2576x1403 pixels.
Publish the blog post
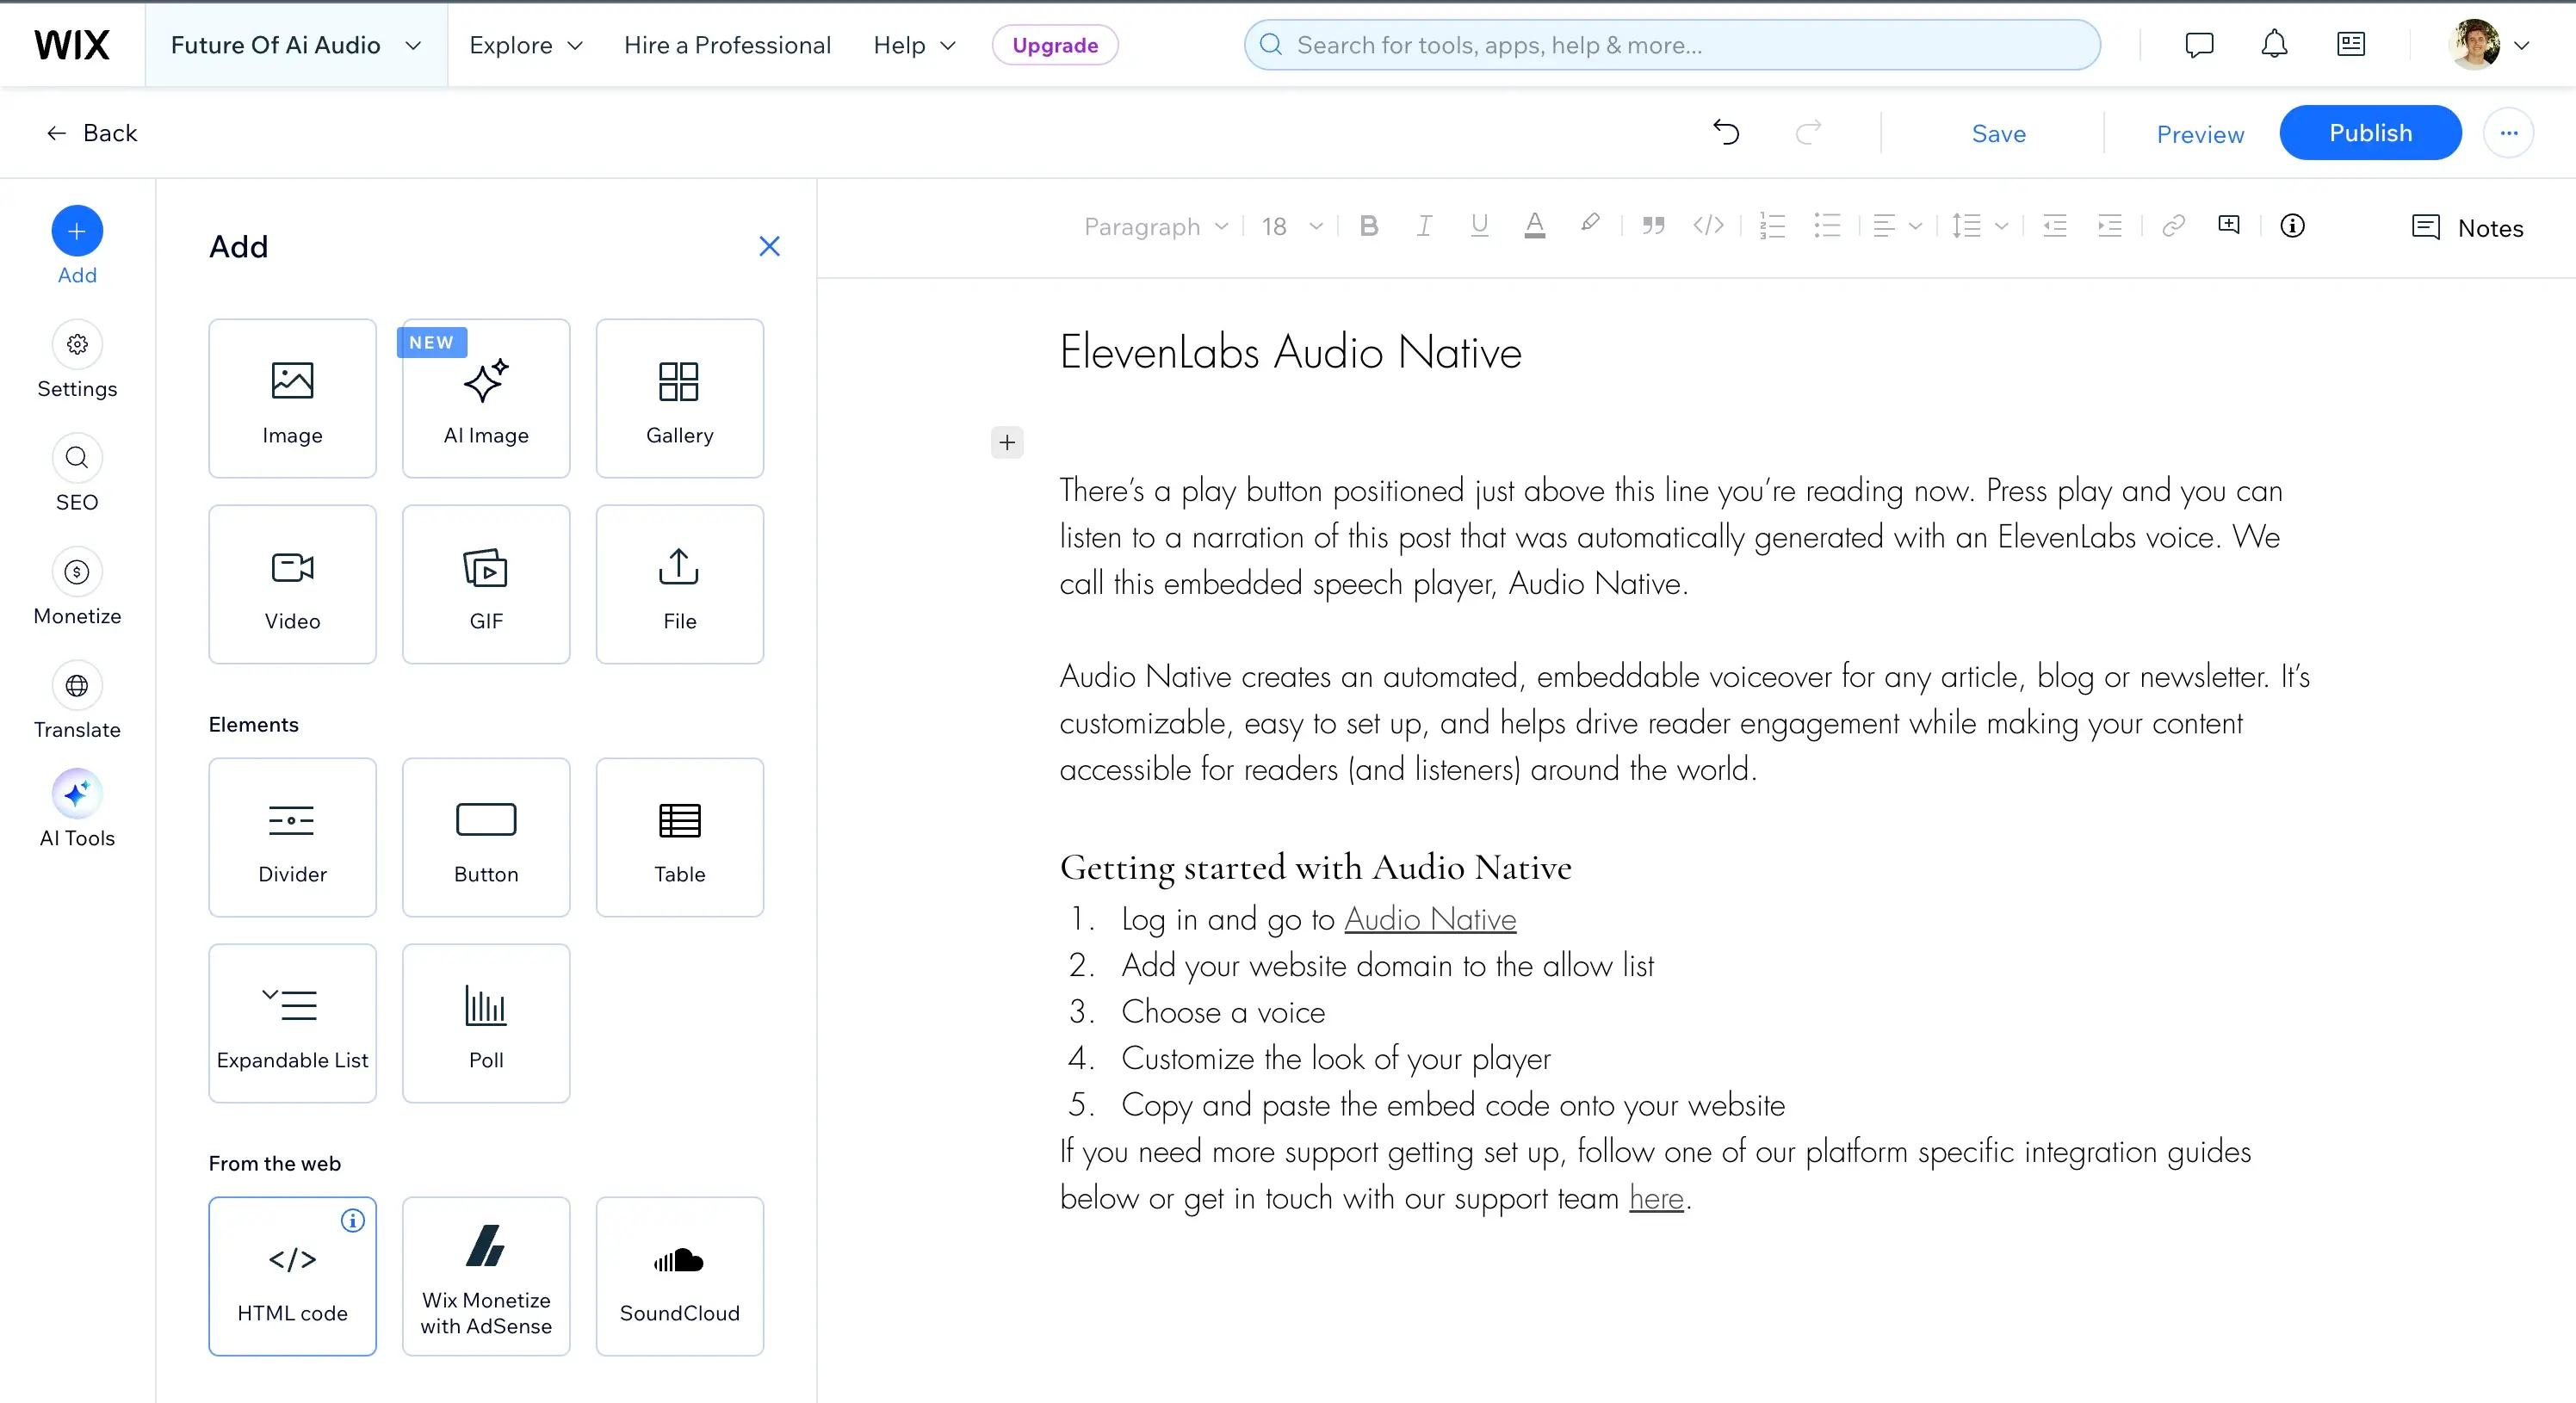pyautogui.click(x=2371, y=132)
